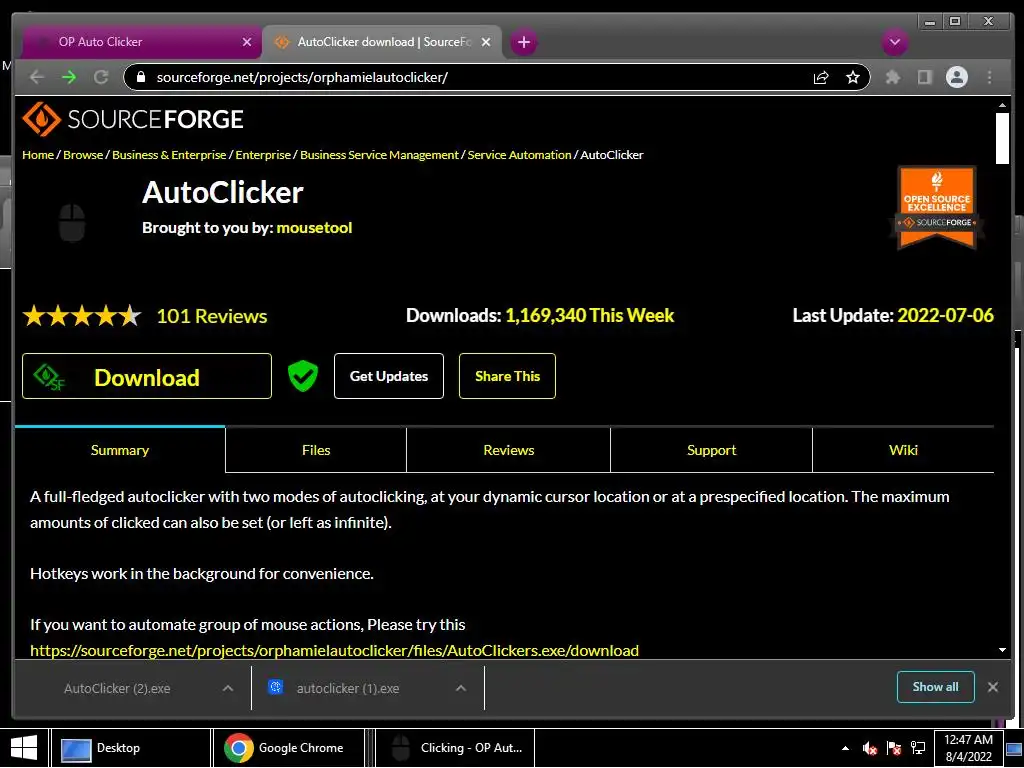Click the green verified shield icon
Viewport: 1024px width, 768px height.
coord(303,376)
